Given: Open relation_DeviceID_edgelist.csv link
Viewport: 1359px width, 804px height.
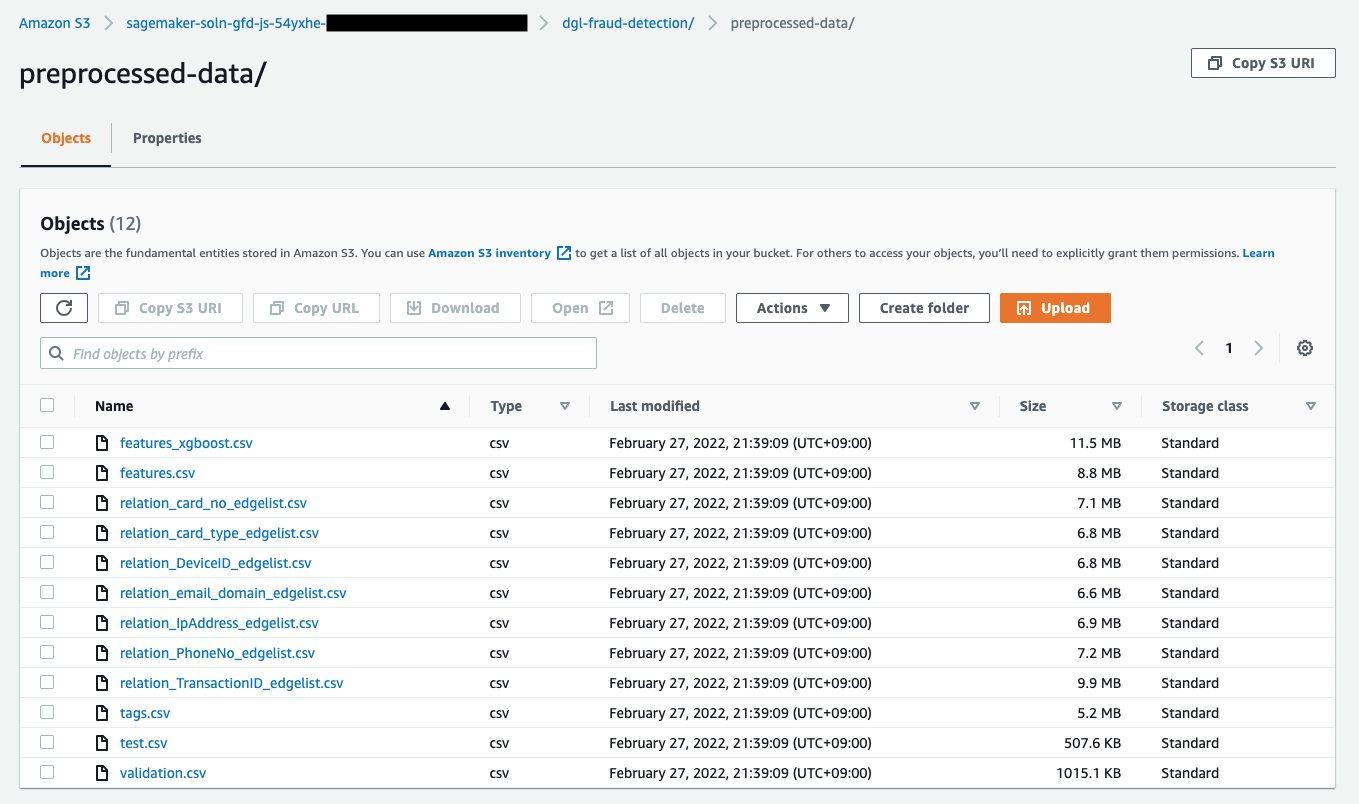Looking at the screenshot, I should coord(215,563).
